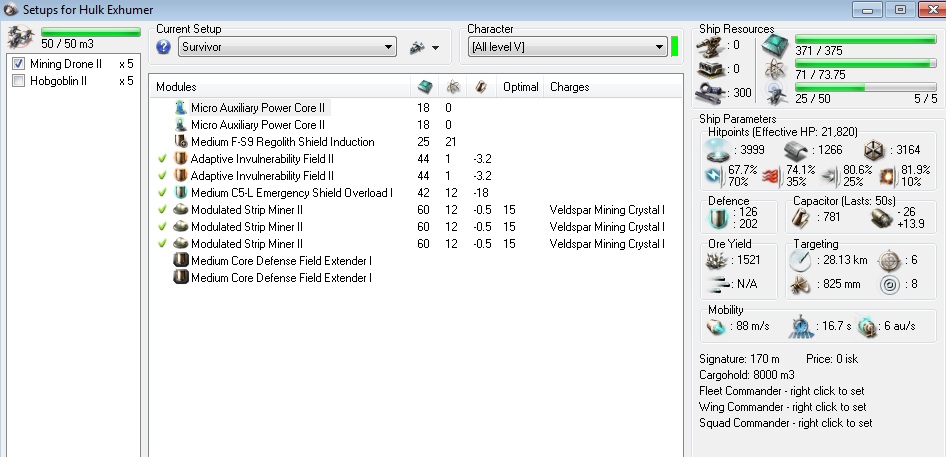Click the capacitor capacity icon showing 781
946x457 pixels.
799,217
